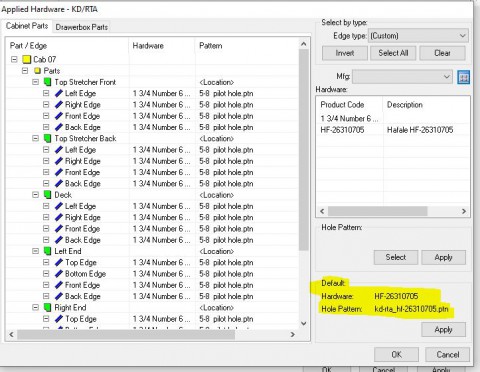Open the Edge type dropdown
The height and width of the screenshot is (372, 480).
(418, 36)
